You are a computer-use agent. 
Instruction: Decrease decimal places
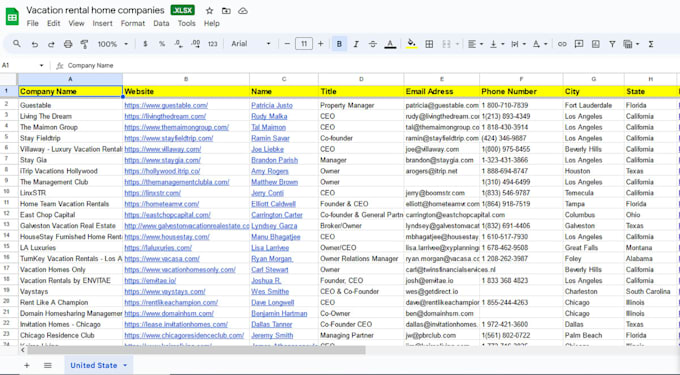[178, 44]
